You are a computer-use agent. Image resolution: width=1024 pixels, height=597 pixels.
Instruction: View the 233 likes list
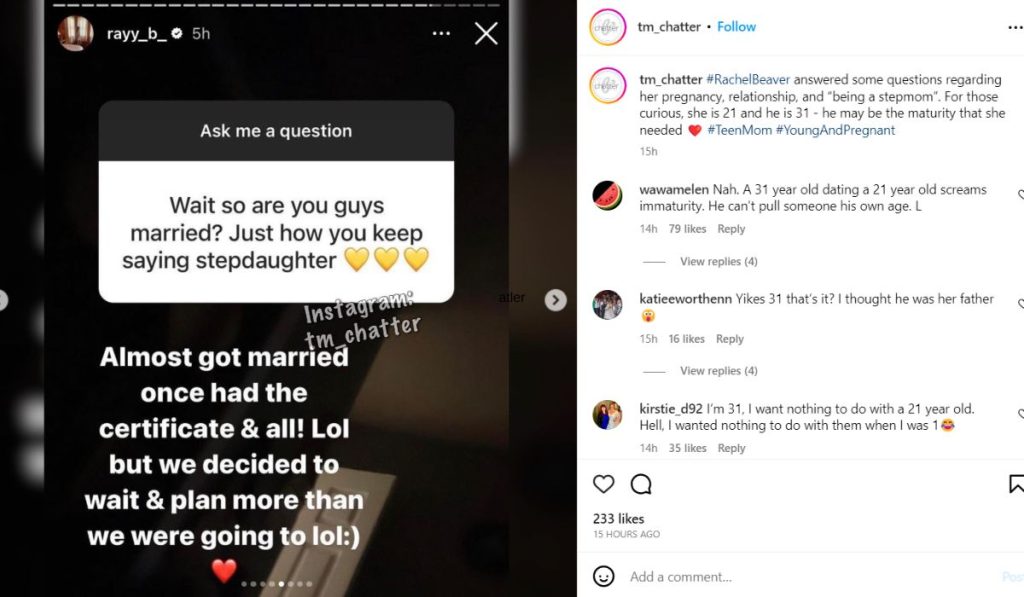tap(618, 519)
